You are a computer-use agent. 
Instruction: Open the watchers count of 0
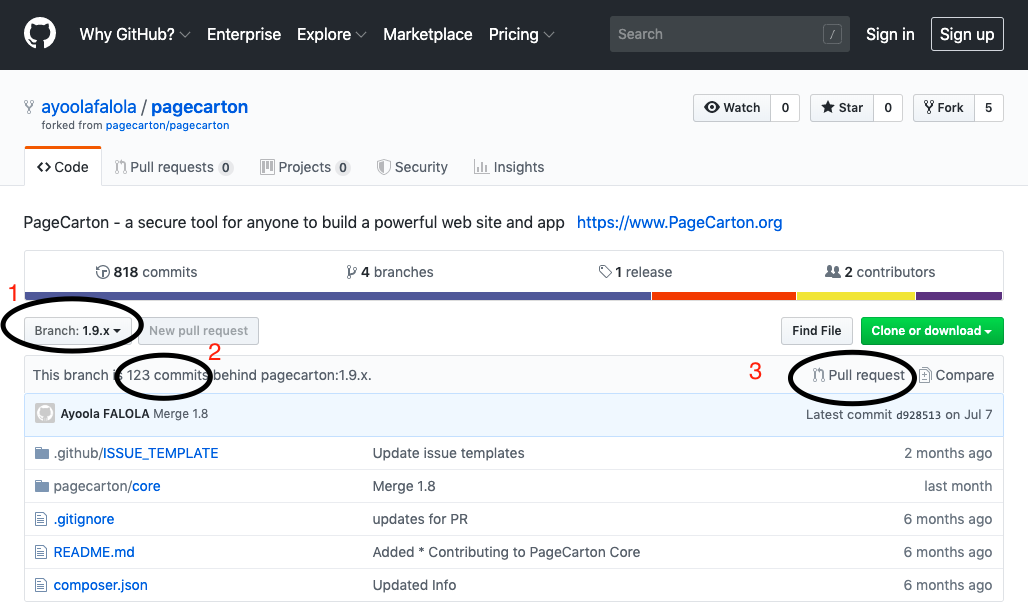tap(785, 108)
